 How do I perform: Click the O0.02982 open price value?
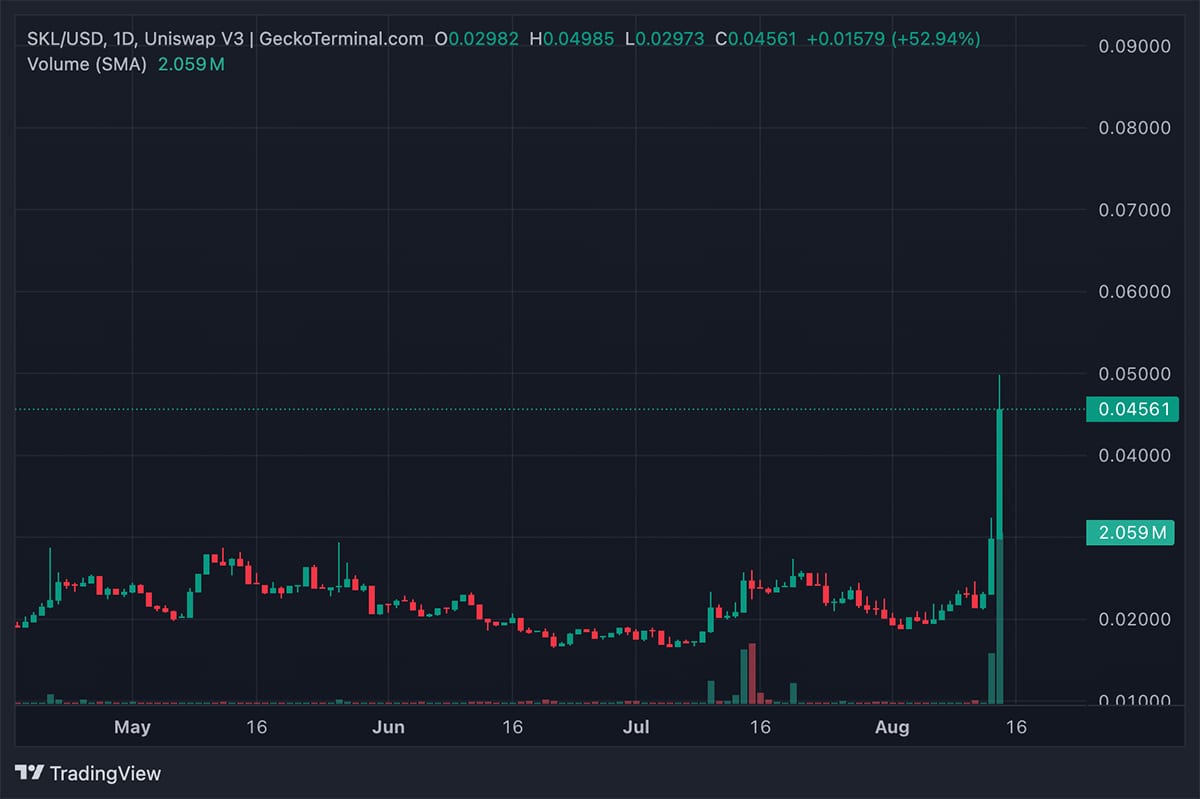[x=475, y=38]
